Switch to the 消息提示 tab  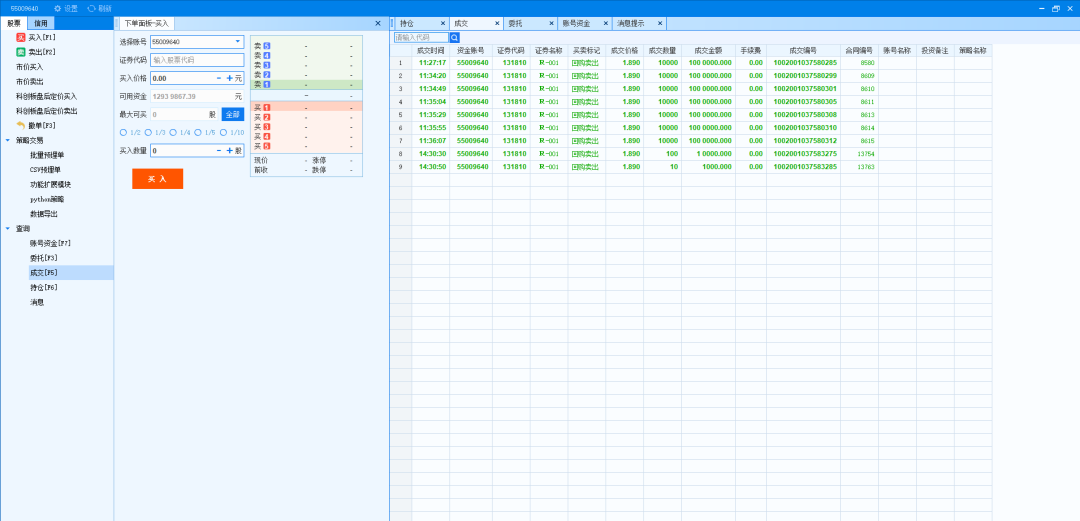click(x=630, y=23)
